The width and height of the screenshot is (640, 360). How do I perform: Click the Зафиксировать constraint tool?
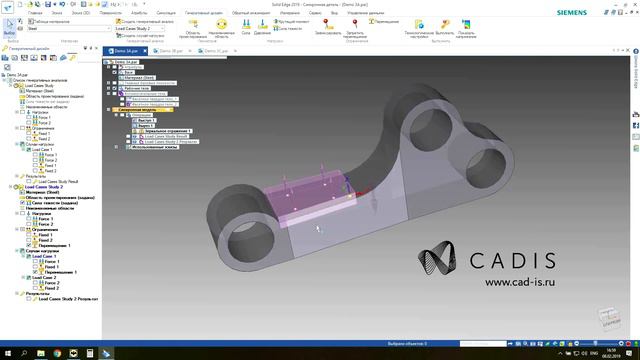(x=327, y=27)
